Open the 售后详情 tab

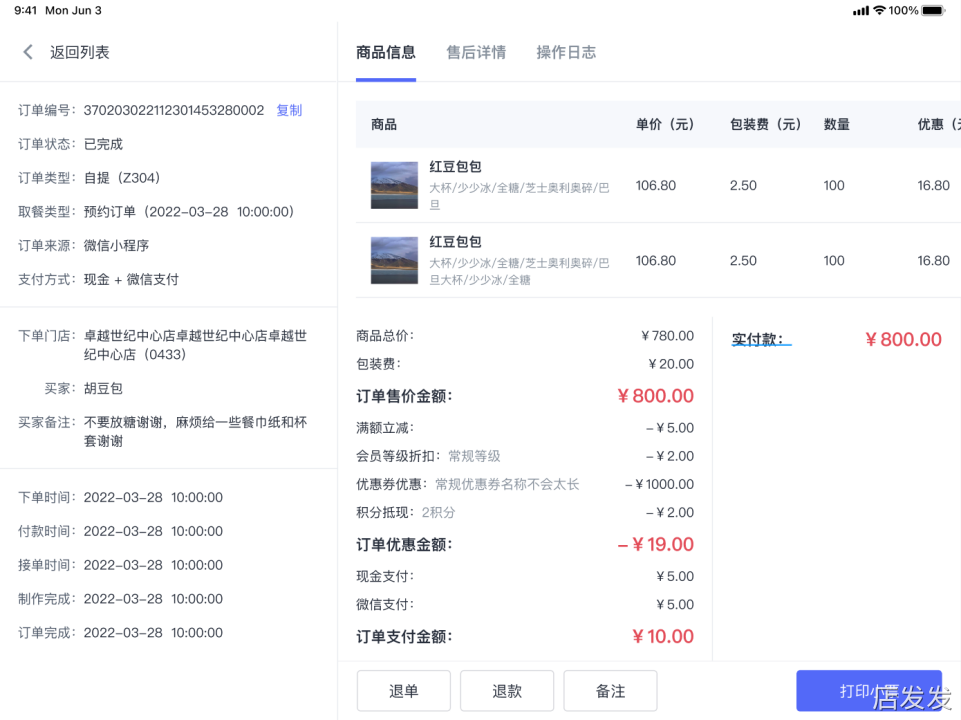click(476, 52)
